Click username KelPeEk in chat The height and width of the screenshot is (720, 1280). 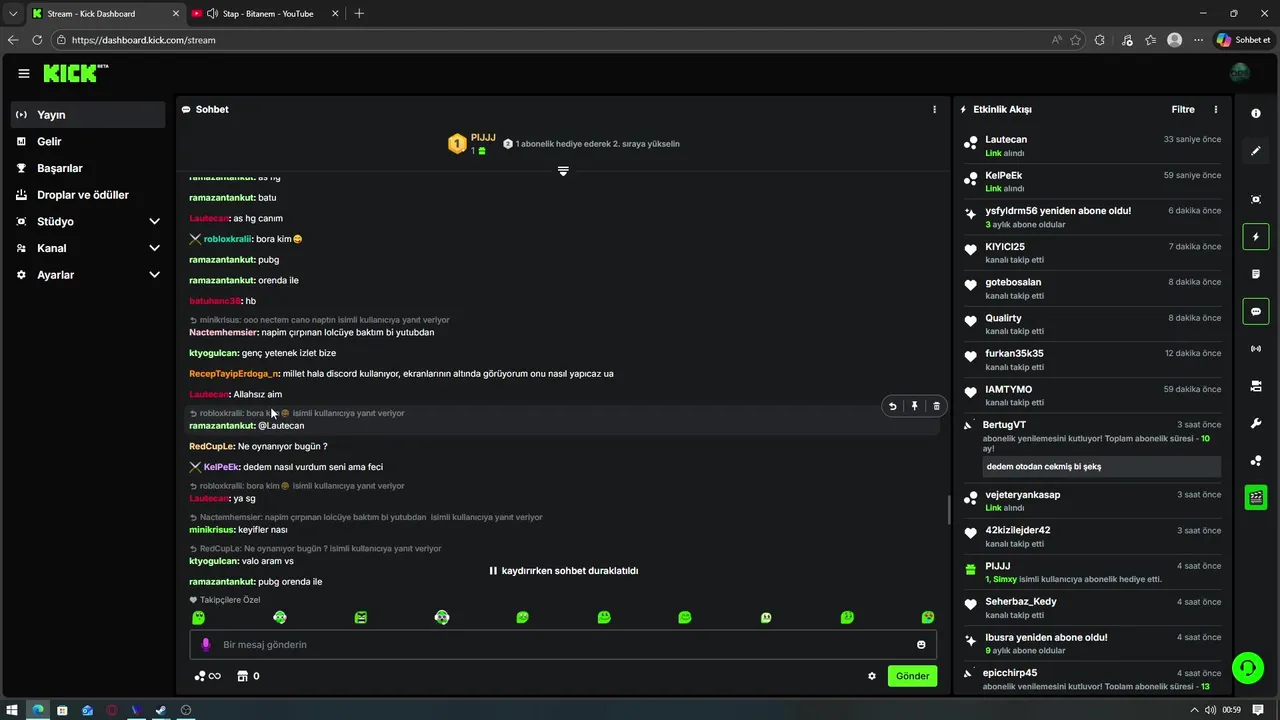[221, 467]
